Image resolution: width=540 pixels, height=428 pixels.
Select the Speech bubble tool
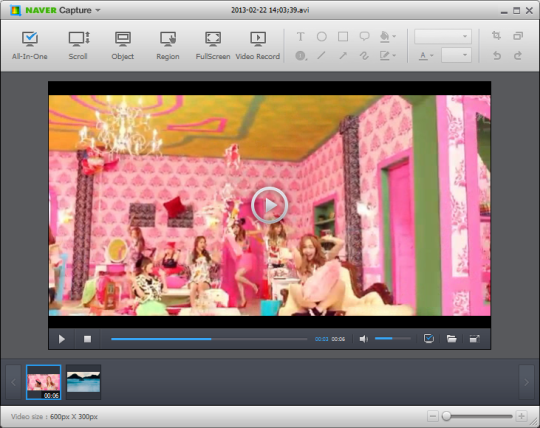click(x=364, y=36)
